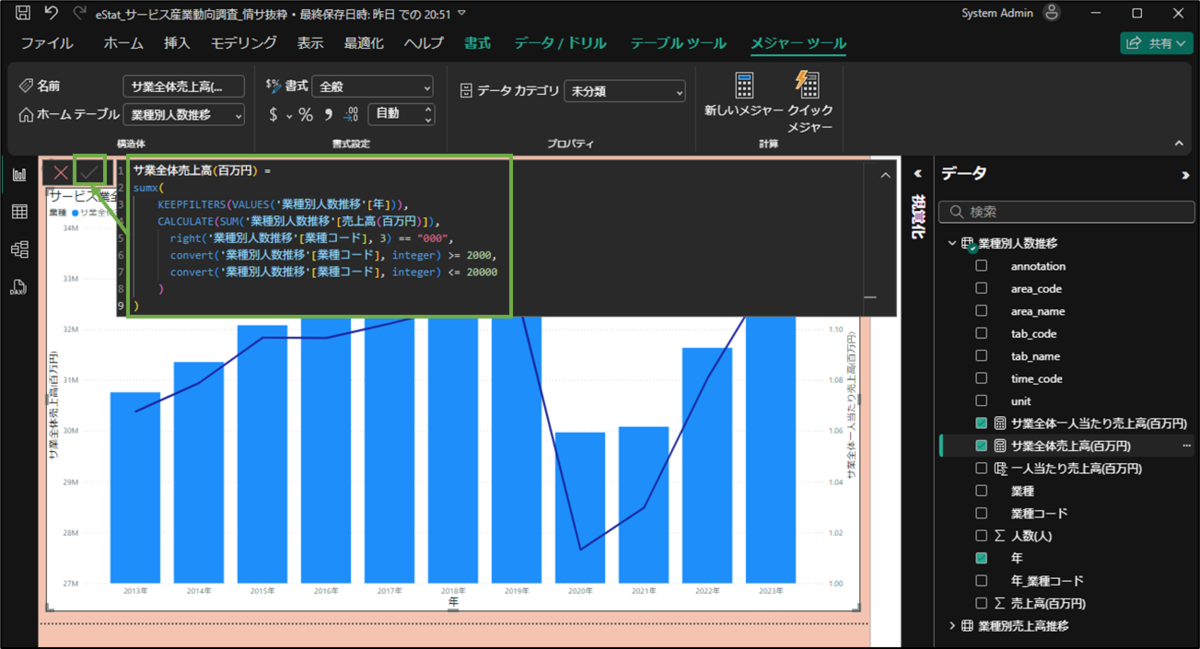Switch to the データ / ドリル tab
This screenshot has width=1200, height=649.
click(x=560, y=43)
